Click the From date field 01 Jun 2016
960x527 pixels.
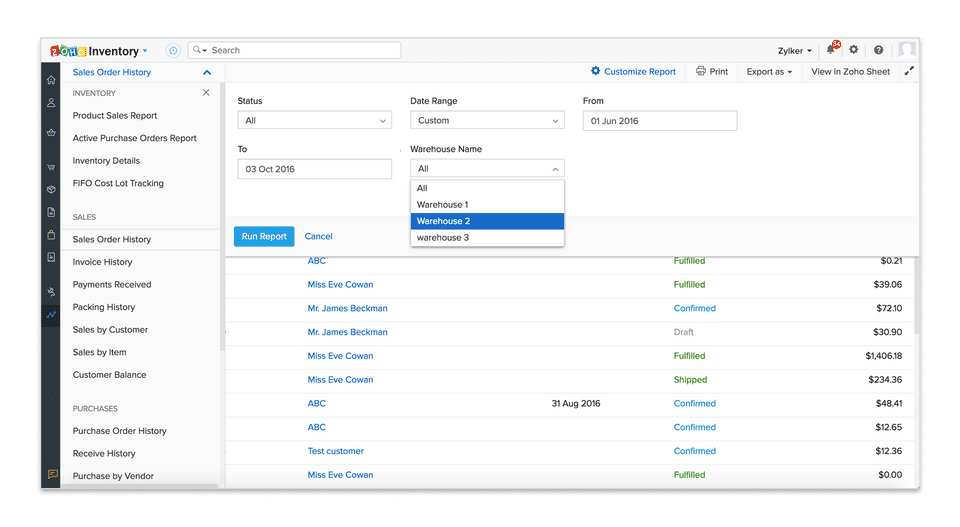(660, 121)
